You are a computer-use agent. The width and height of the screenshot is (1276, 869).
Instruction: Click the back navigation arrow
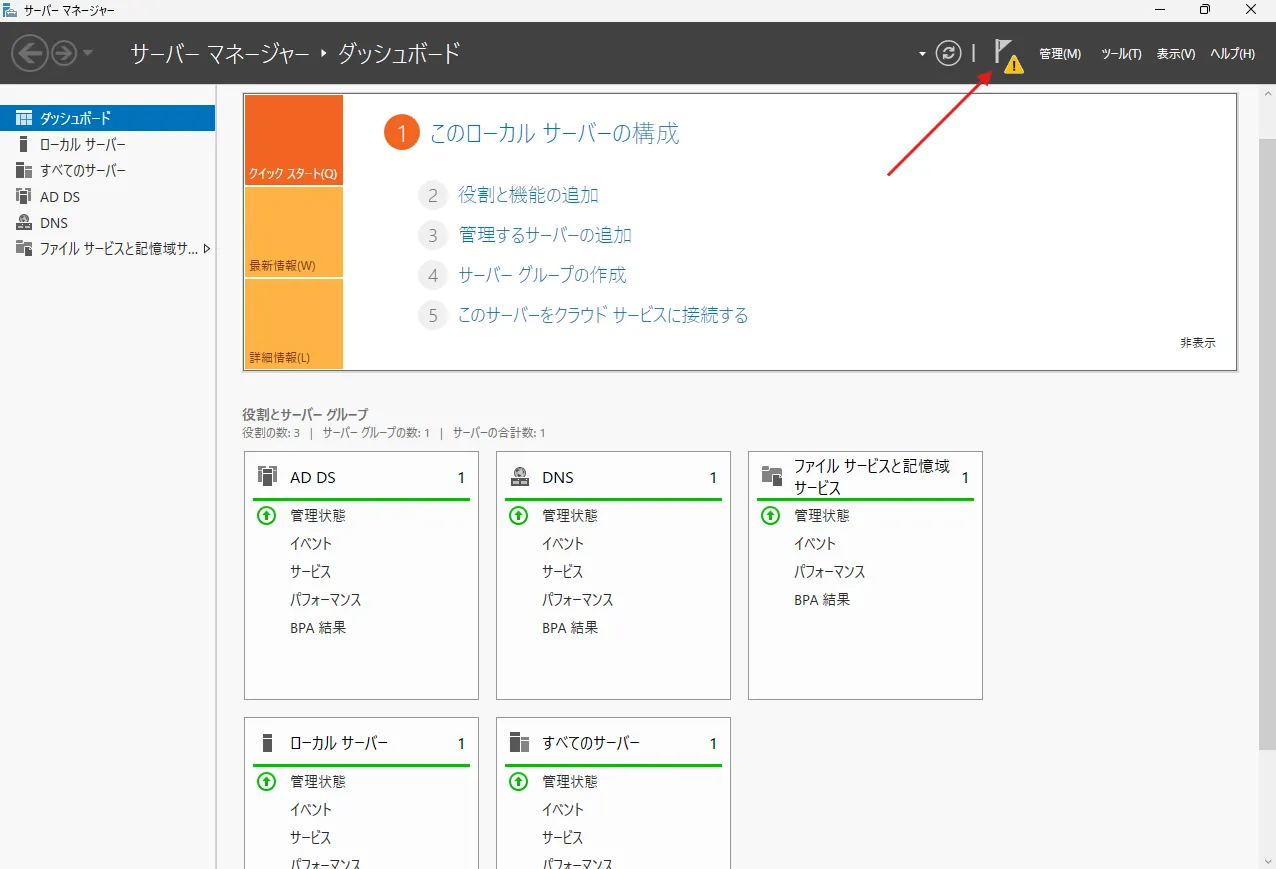[30, 53]
